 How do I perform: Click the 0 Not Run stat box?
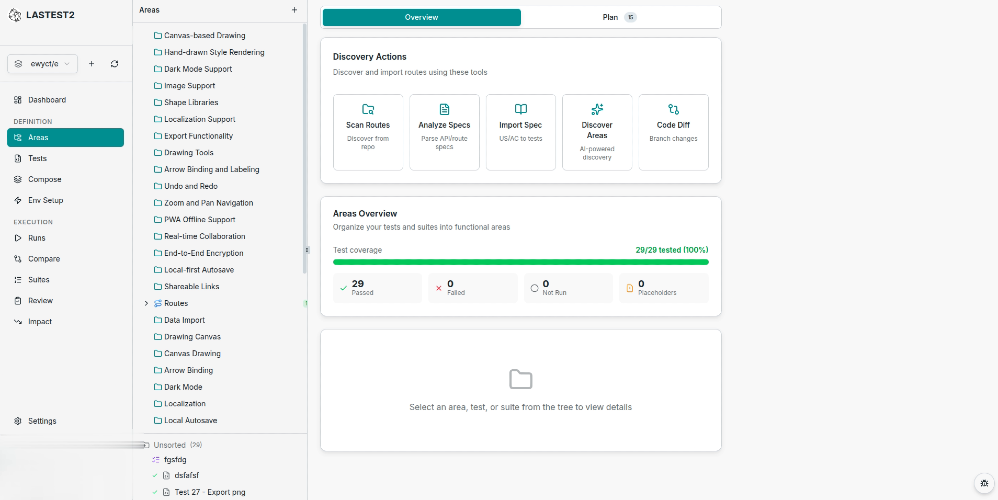tap(568, 288)
